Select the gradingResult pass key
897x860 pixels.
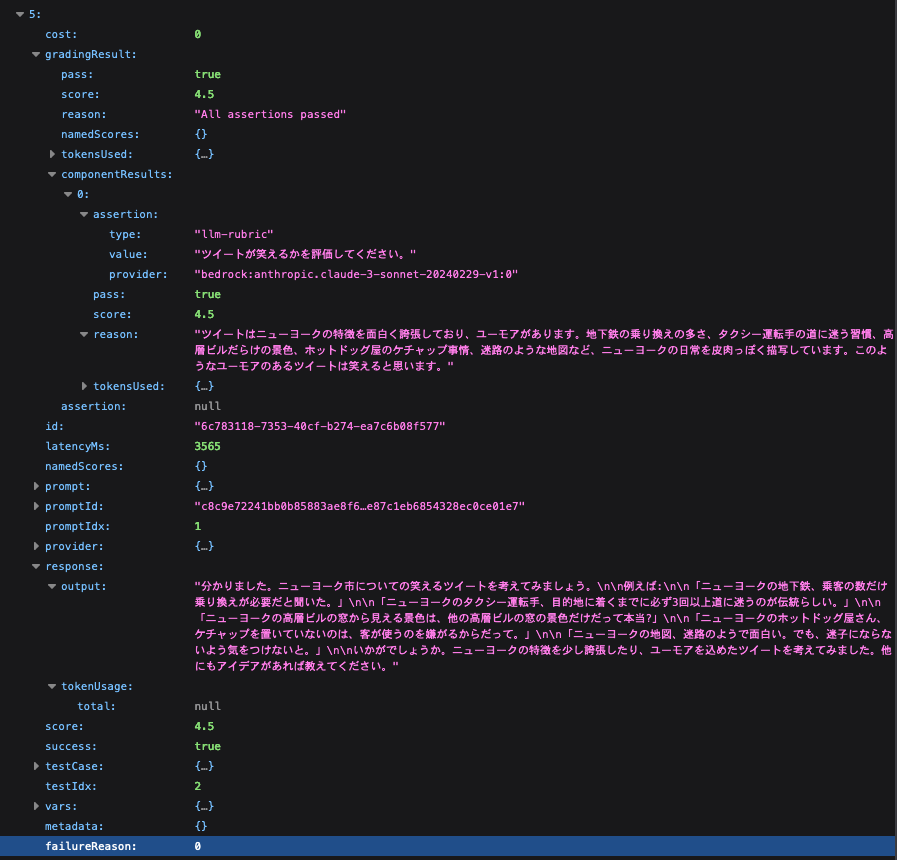(77, 74)
